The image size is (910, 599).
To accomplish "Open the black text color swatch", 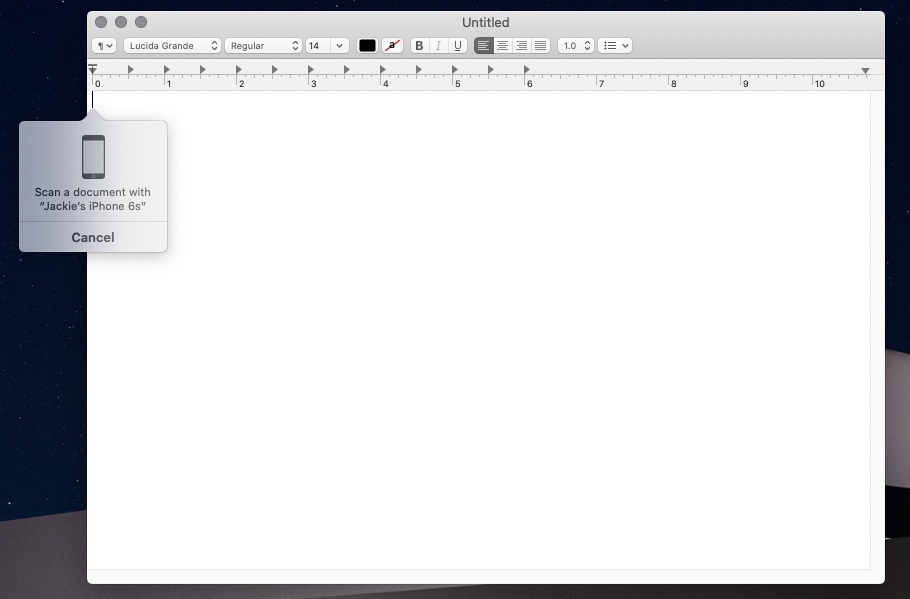I will [x=367, y=46].
